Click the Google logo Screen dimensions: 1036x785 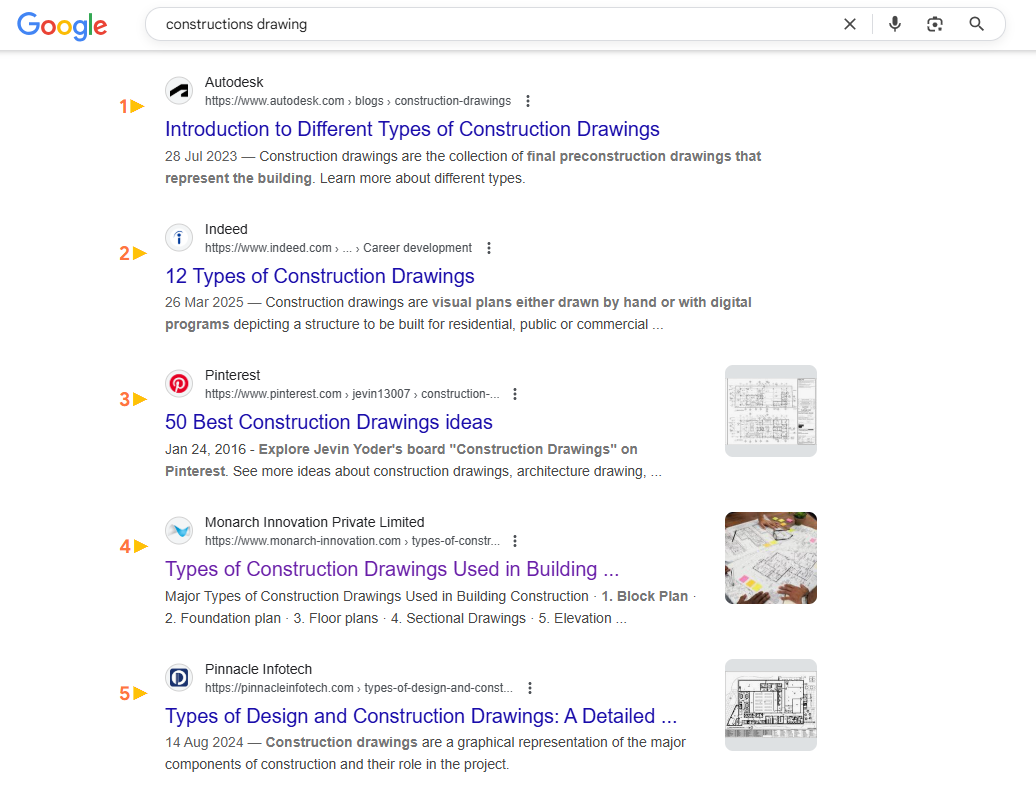click(x=62, y=26)
